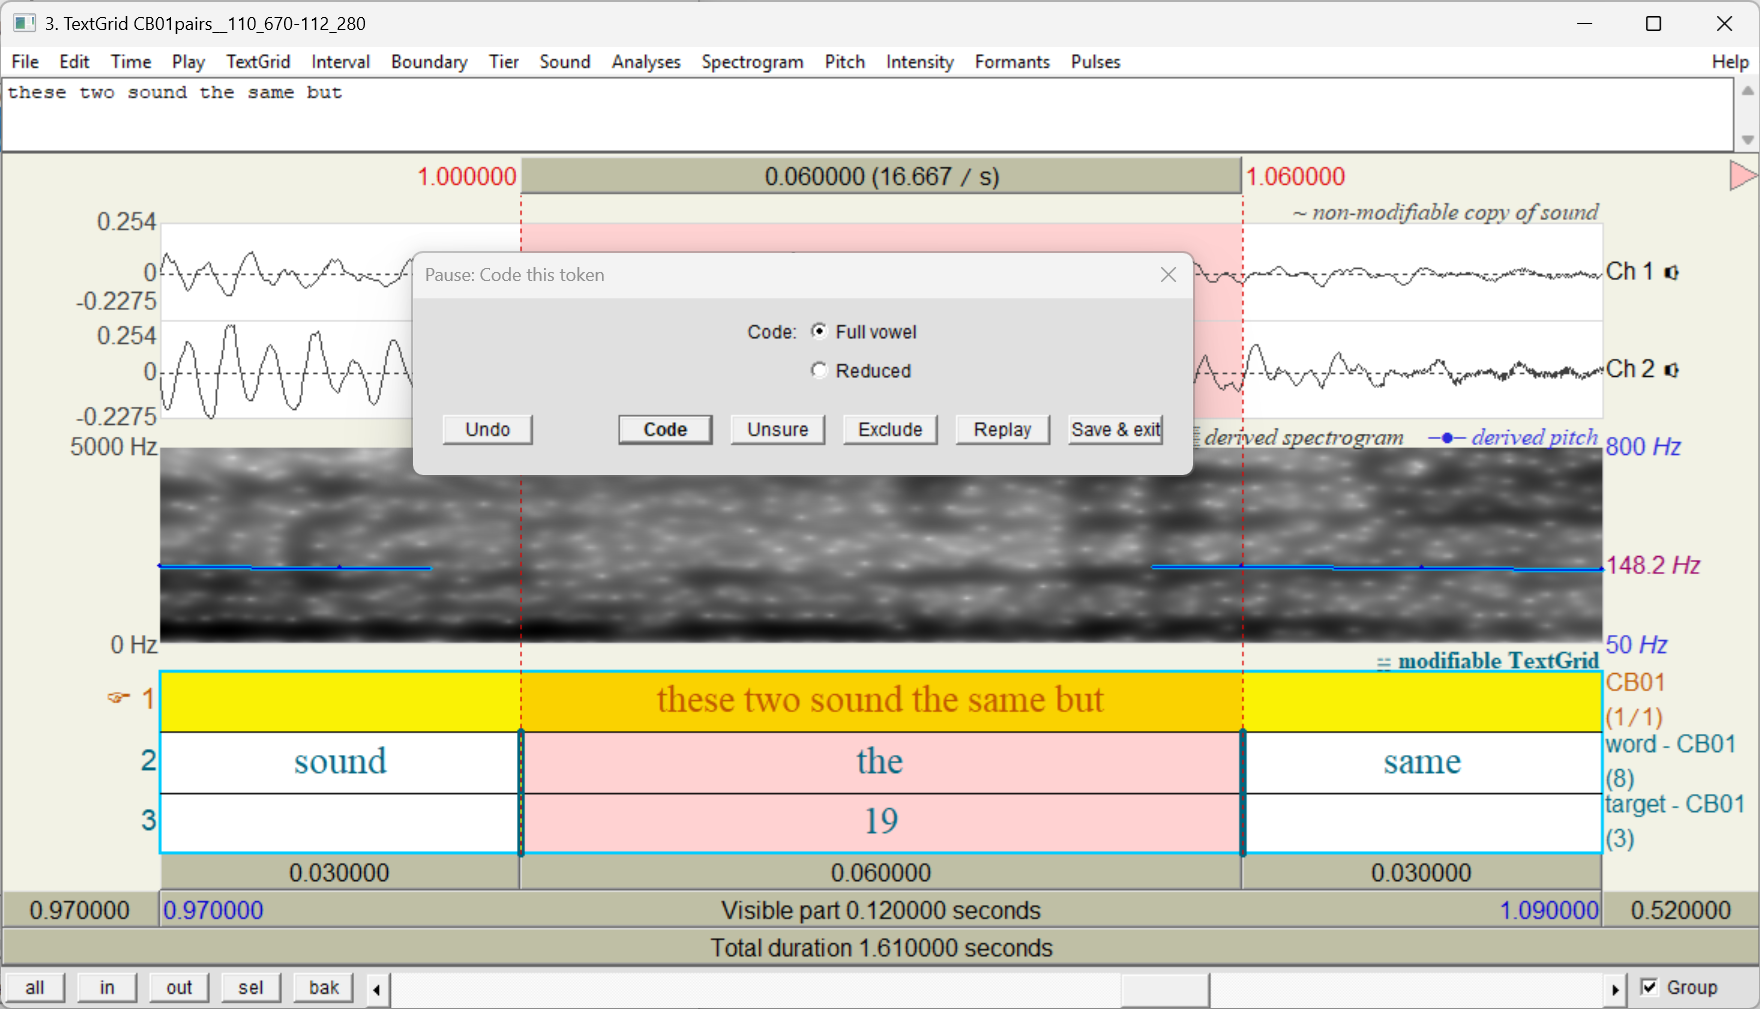This screenshot has height=1009, width=1760.
Task: Expand the Interval menu
Action: click(x=340, y=62)
